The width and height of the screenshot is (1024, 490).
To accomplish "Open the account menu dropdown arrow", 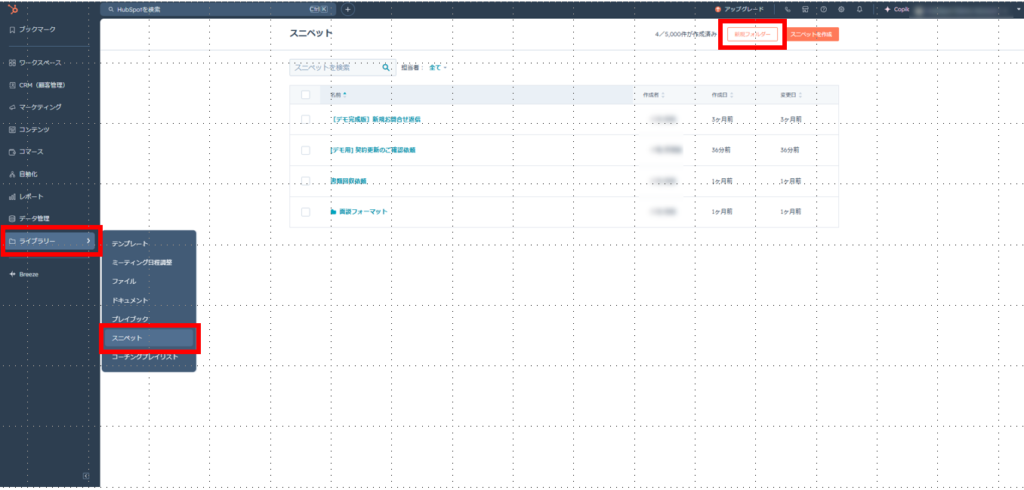I will (1019, 10).
